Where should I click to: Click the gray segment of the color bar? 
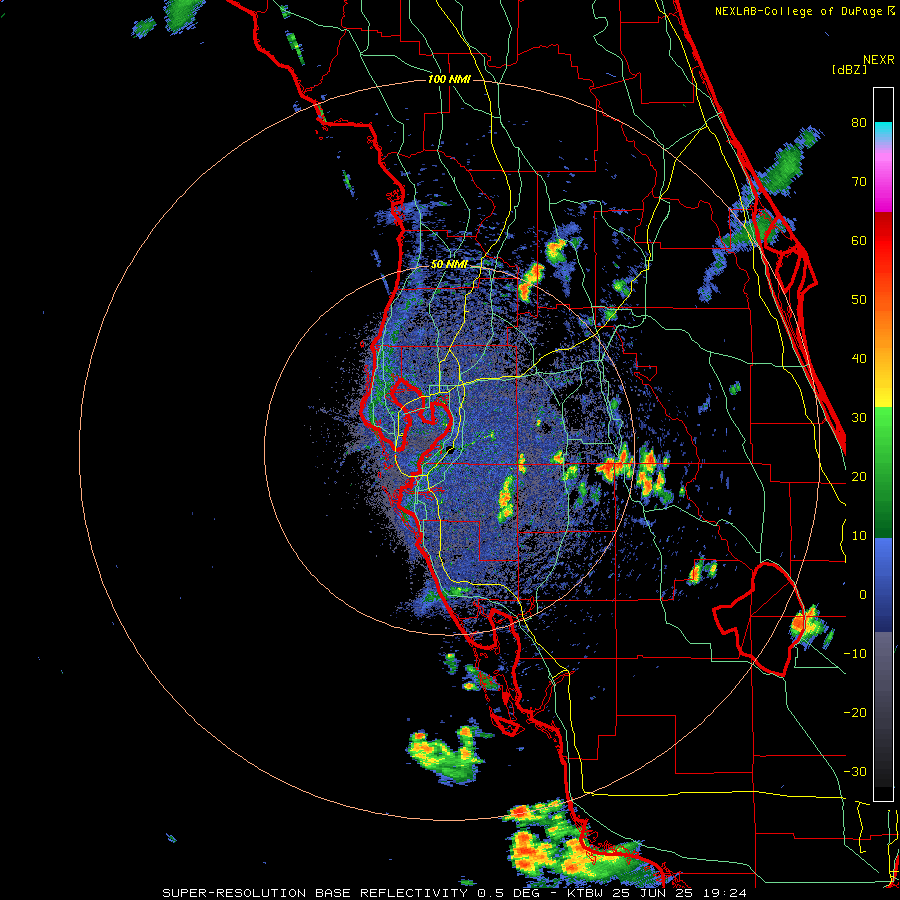883,677
